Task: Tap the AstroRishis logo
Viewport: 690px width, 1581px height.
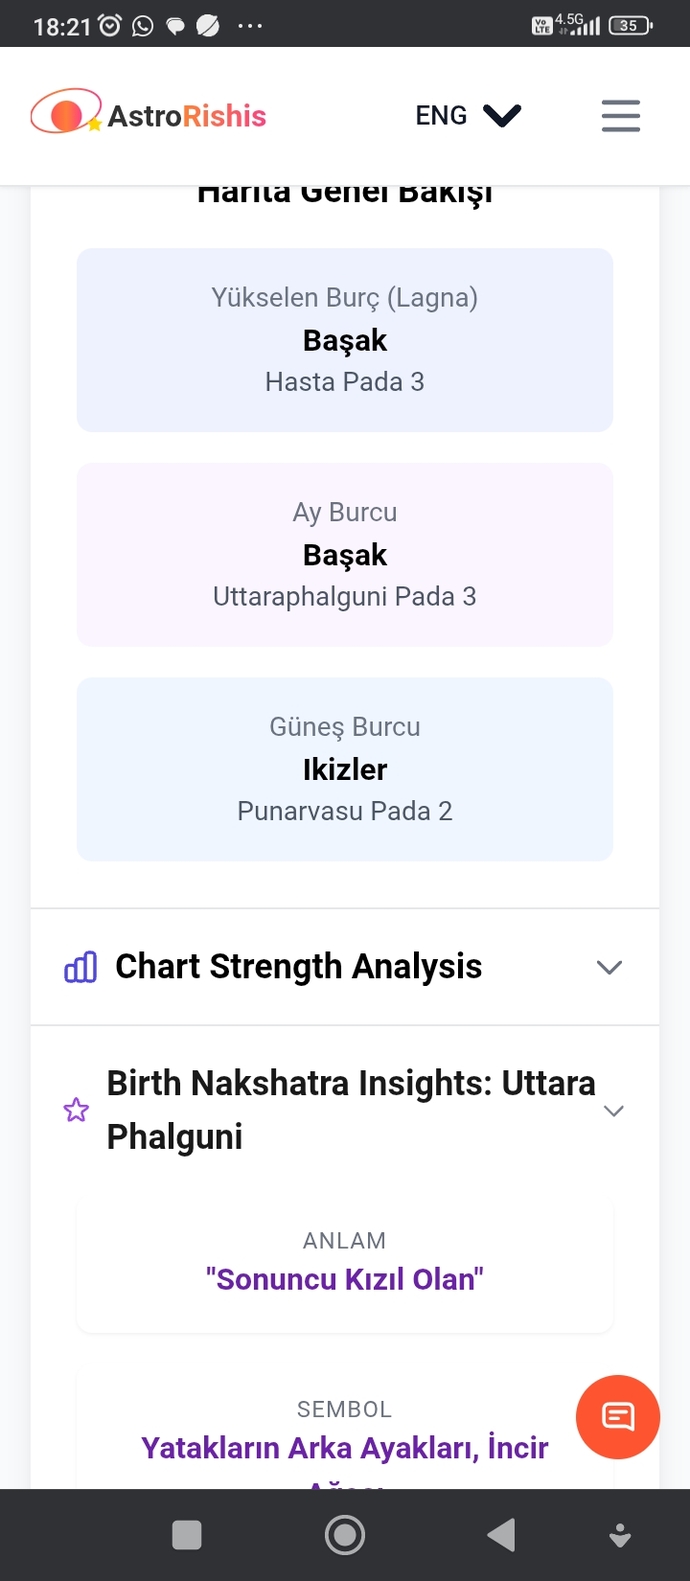Action: click(148, 114)
